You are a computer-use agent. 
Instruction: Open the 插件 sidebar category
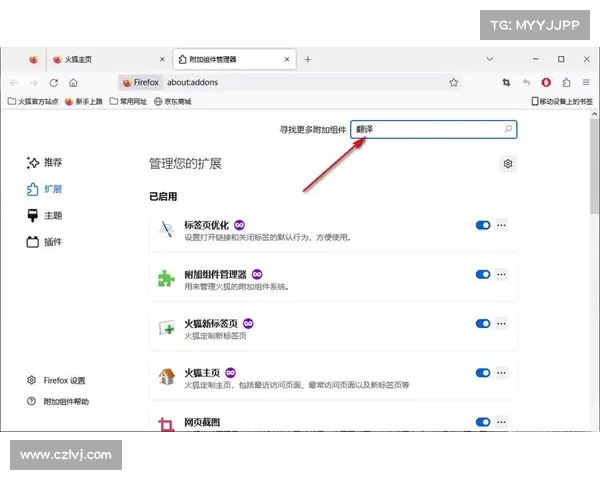[x=44, y=242]
